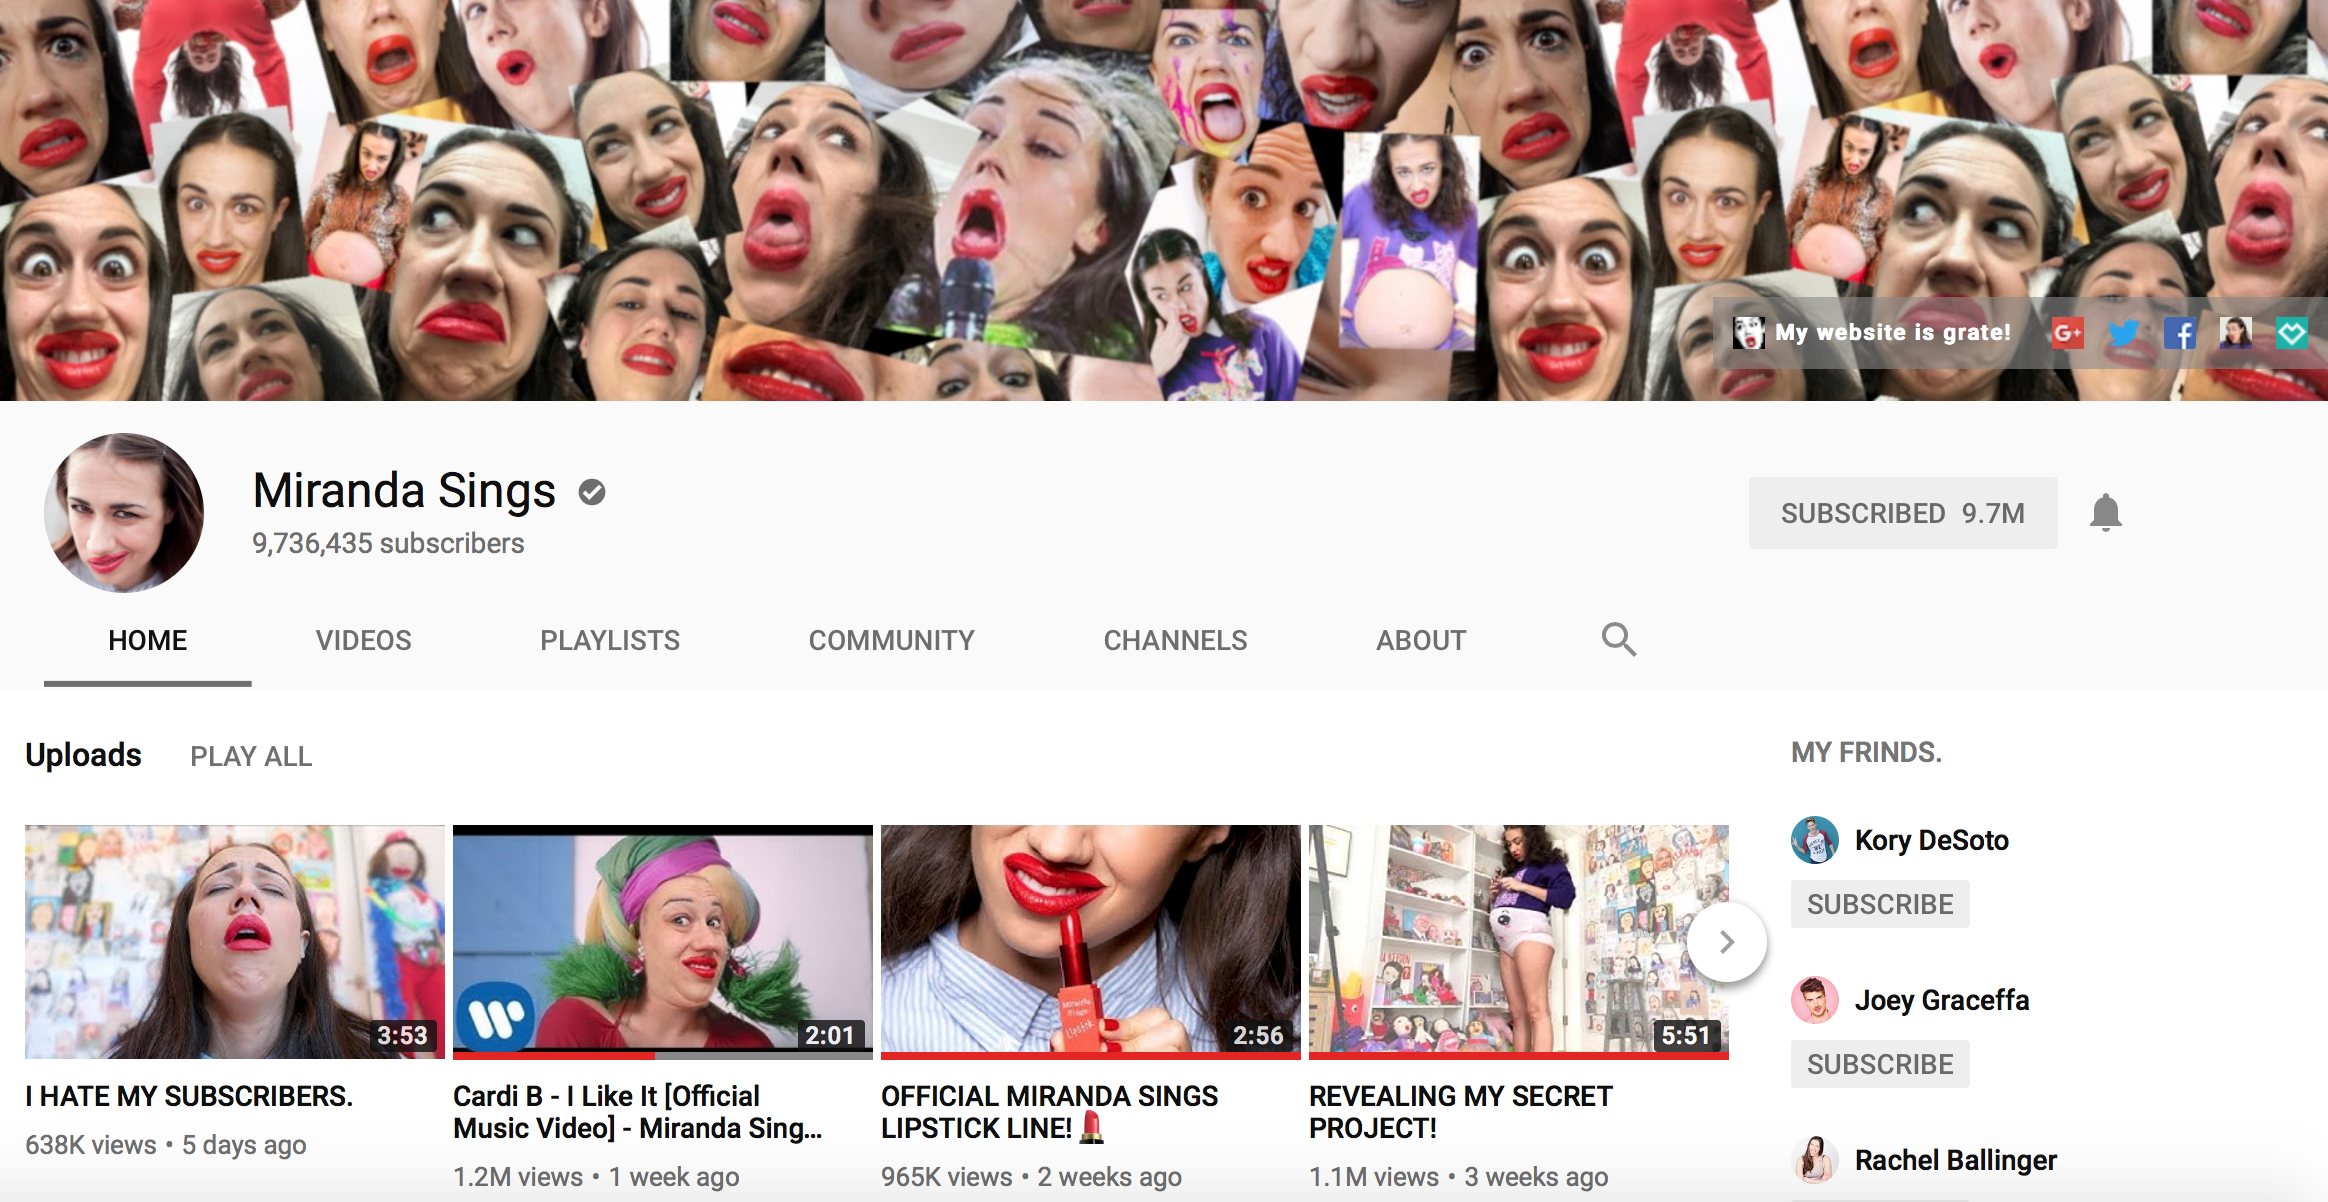Open lipstick line video thumbnail

pyautogui.click(x=1091, y=942)
